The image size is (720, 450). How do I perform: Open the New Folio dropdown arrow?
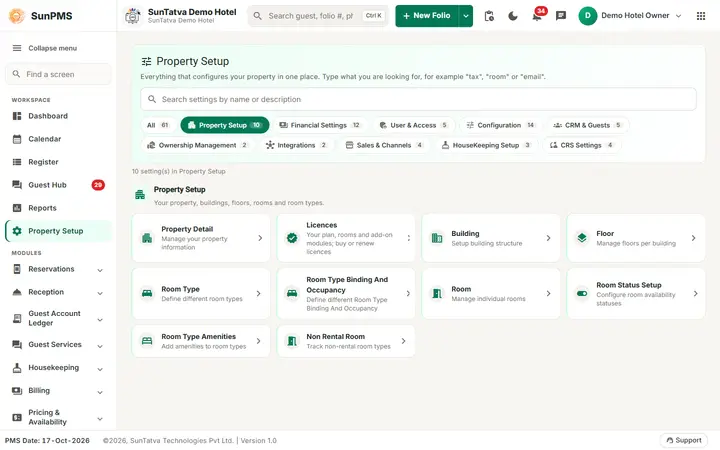pos(466,16)
